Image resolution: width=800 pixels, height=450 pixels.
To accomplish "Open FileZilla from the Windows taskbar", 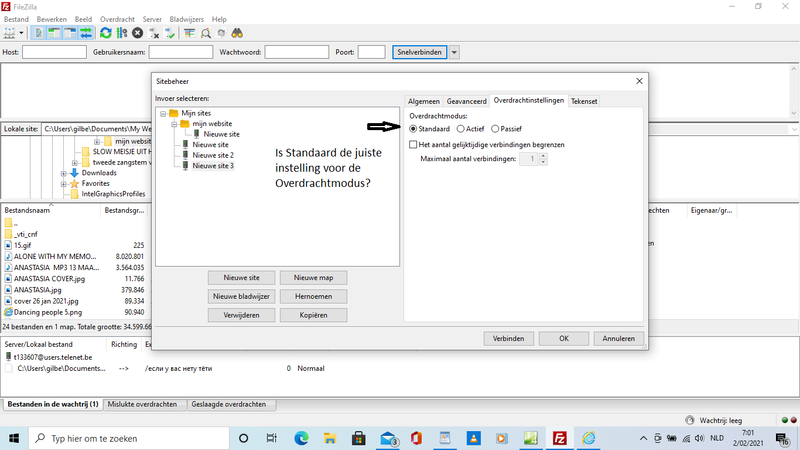I will 561,438.
